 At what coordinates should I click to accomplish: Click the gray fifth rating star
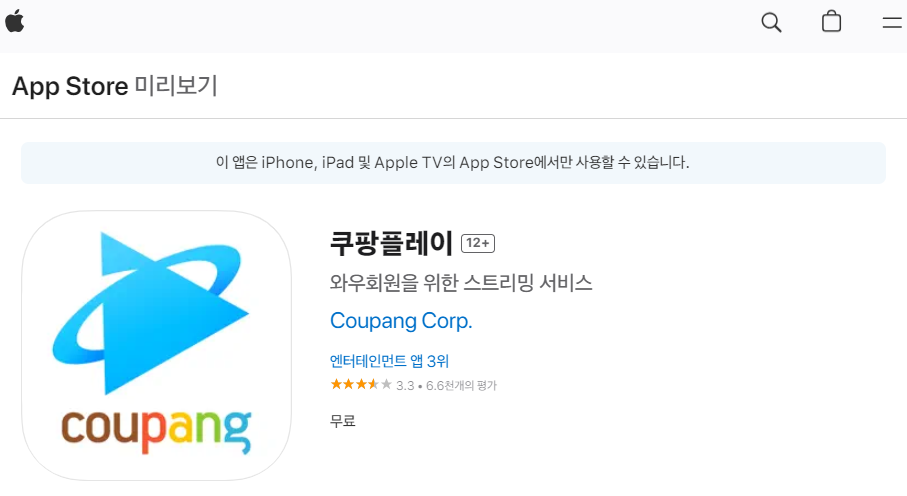point(386,384)
